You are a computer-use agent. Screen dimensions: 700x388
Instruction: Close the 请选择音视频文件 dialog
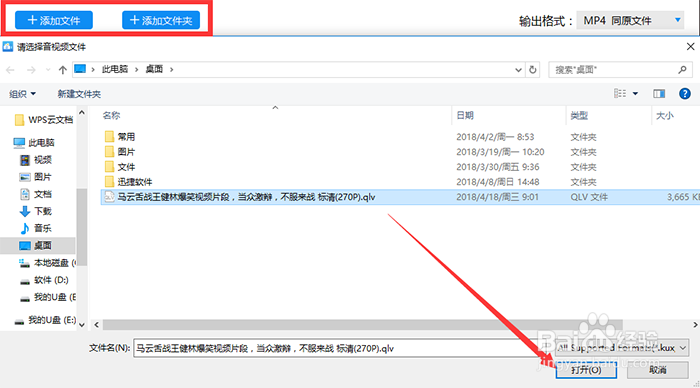tap(690, 46)
